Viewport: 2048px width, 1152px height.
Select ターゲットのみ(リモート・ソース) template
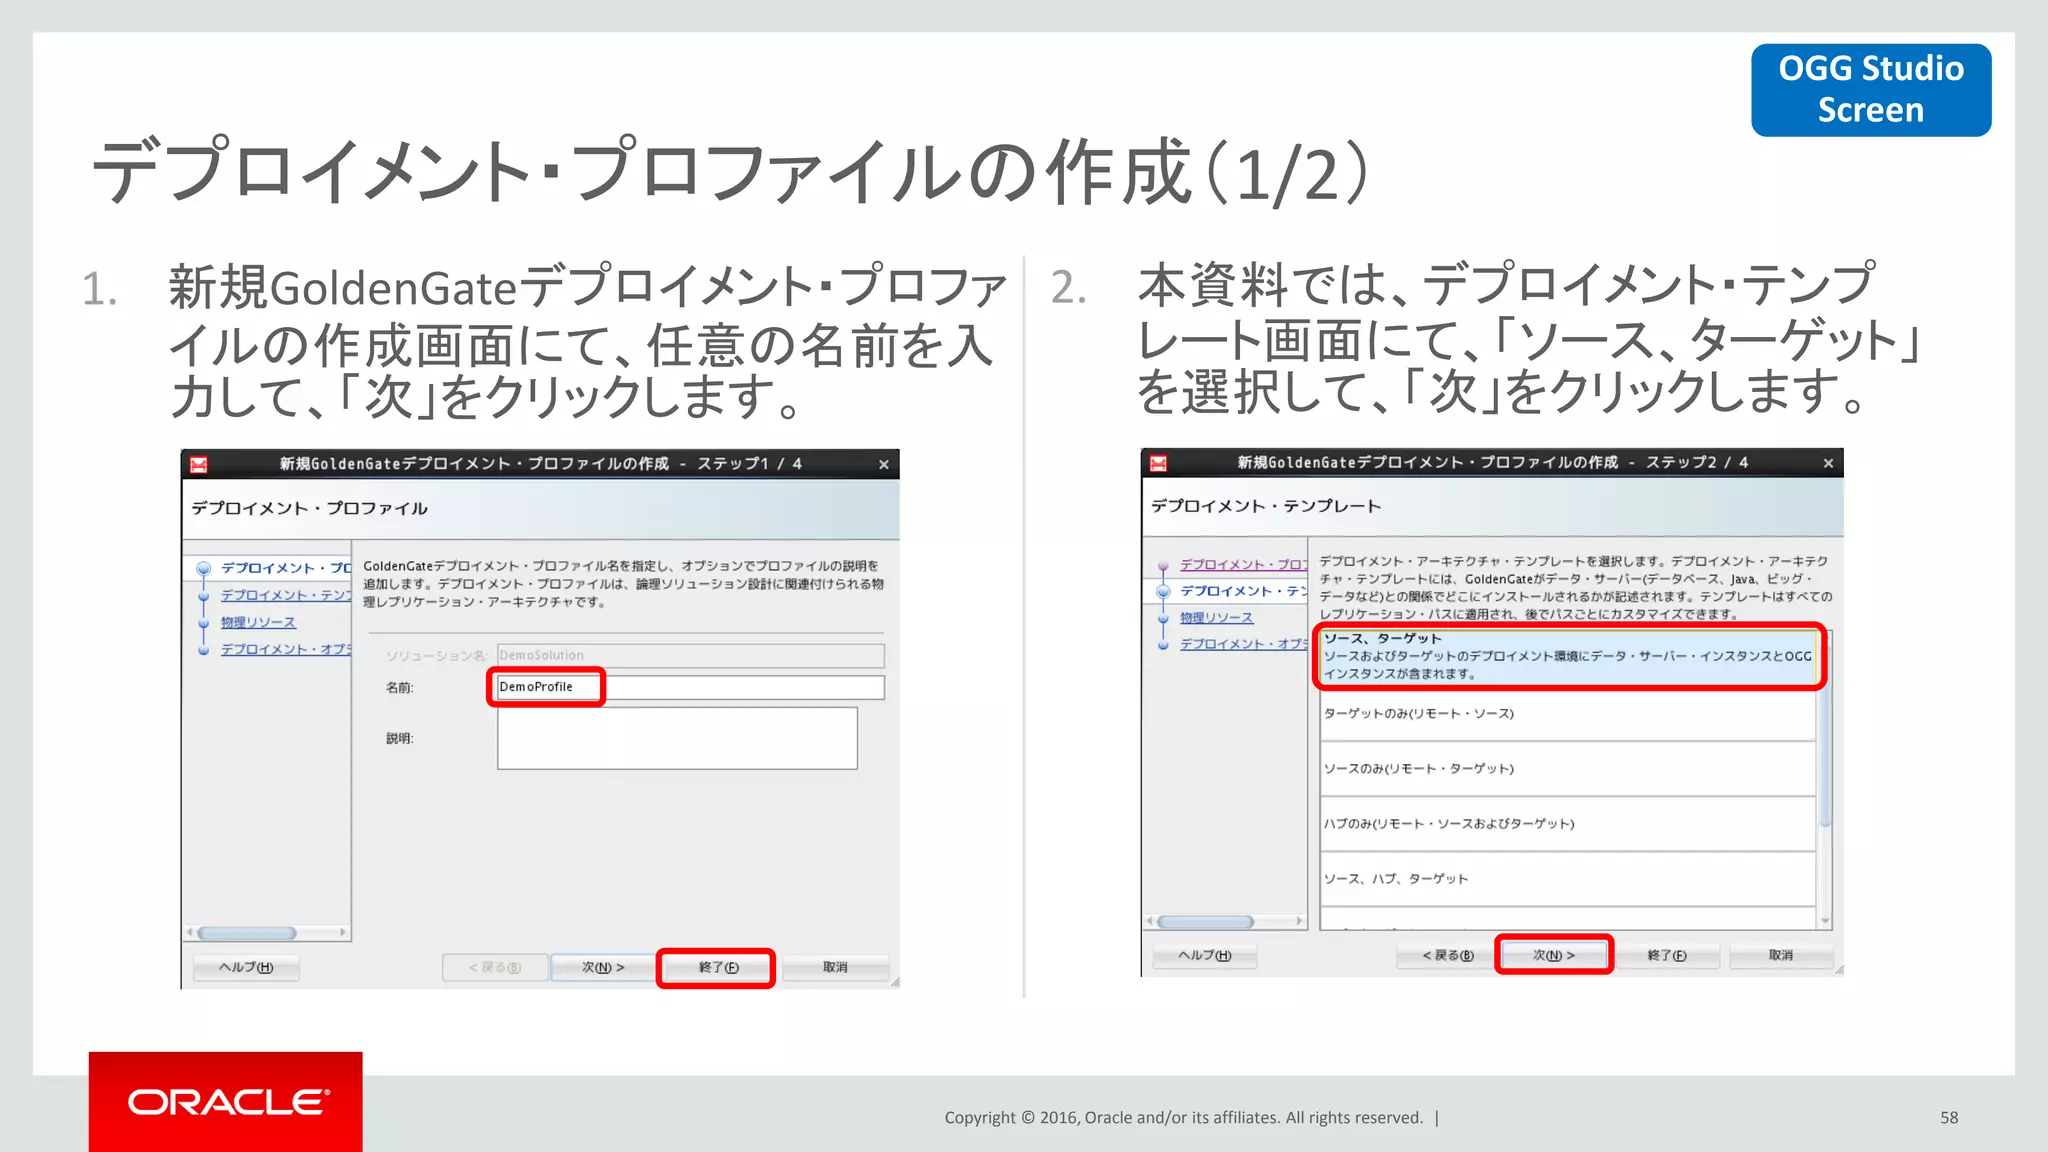pos(1568,714)
